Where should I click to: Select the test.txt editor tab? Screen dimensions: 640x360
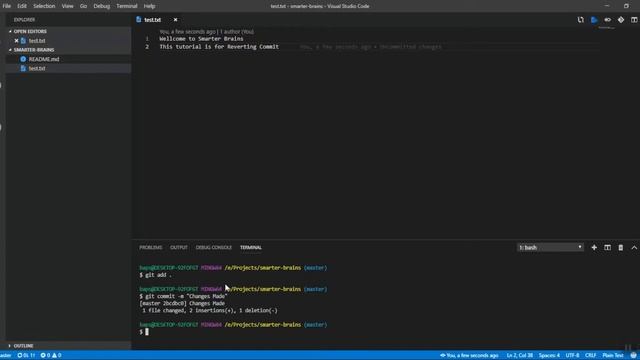pyautogui.click(x=153, y=20)
